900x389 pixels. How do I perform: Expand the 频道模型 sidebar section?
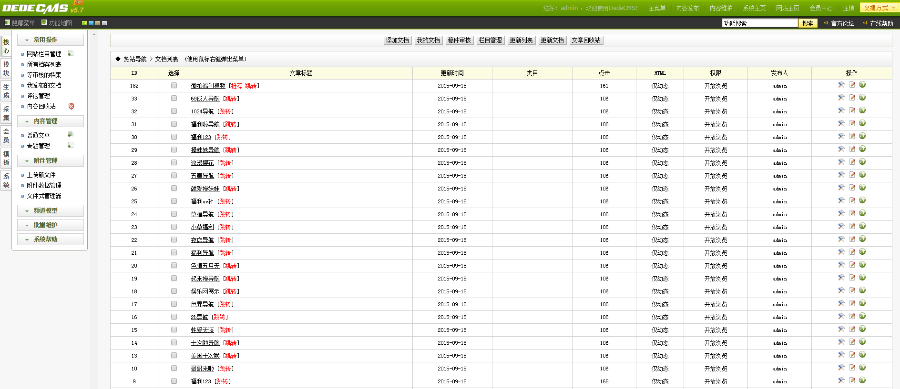point(51,211)
